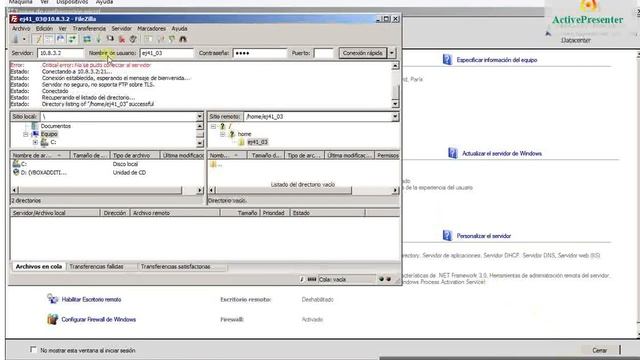Click Puerto input field
The image size is (640, 360).
click(323, 53)
